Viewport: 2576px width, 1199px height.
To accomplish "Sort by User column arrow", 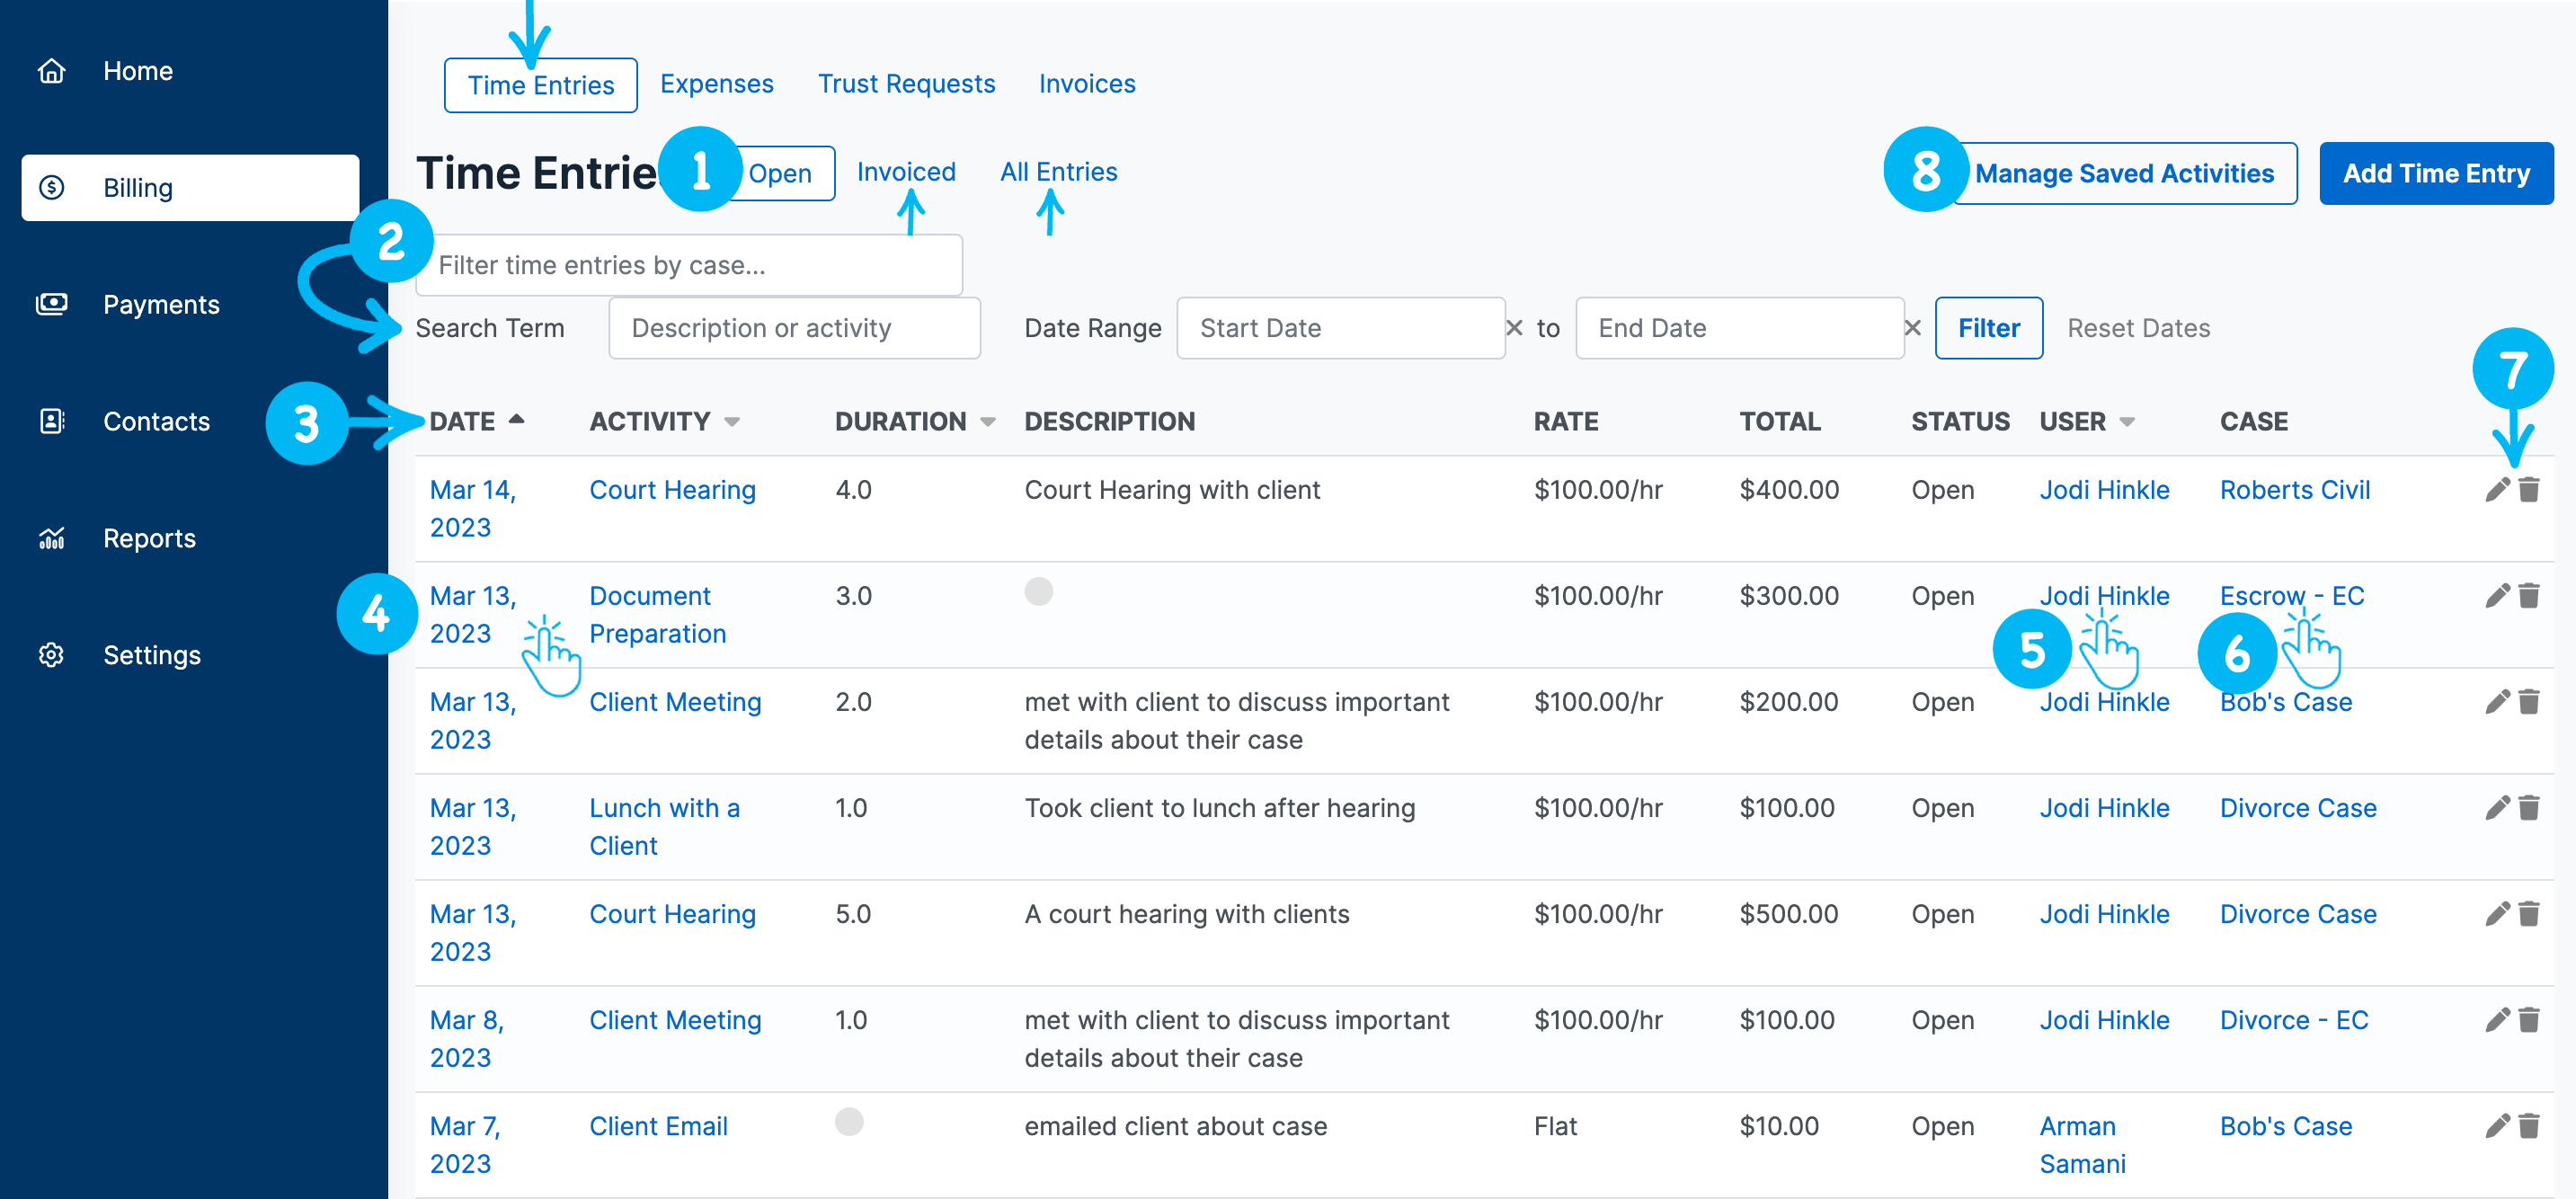I will [x=2127, y=422].
